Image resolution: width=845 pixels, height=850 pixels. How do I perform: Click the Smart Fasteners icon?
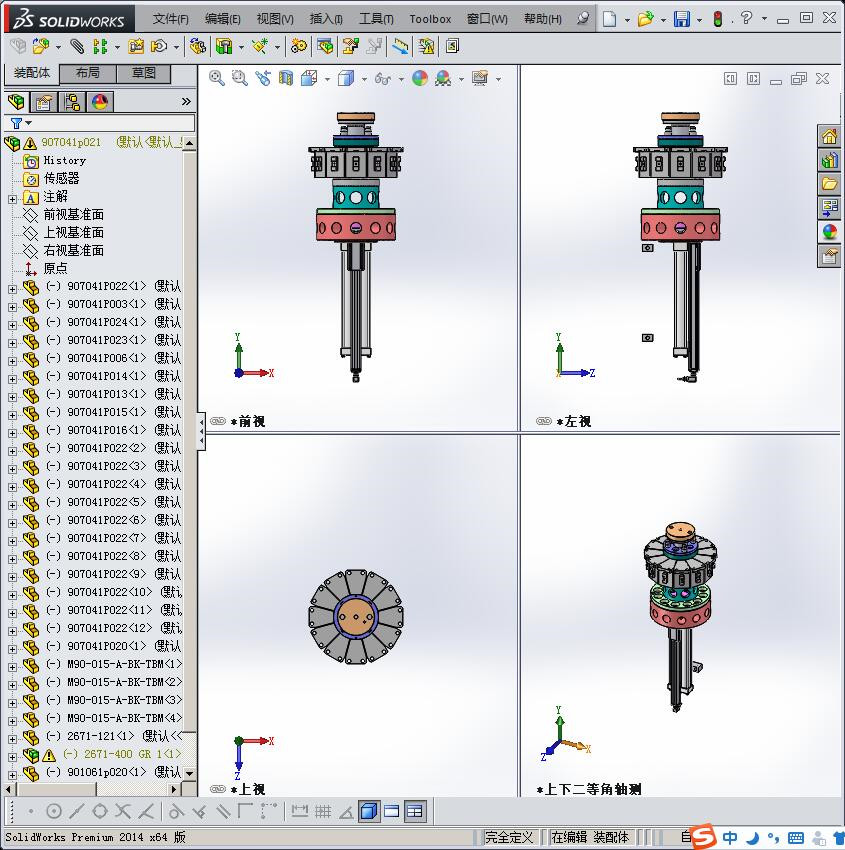click(x=136, y=46)
